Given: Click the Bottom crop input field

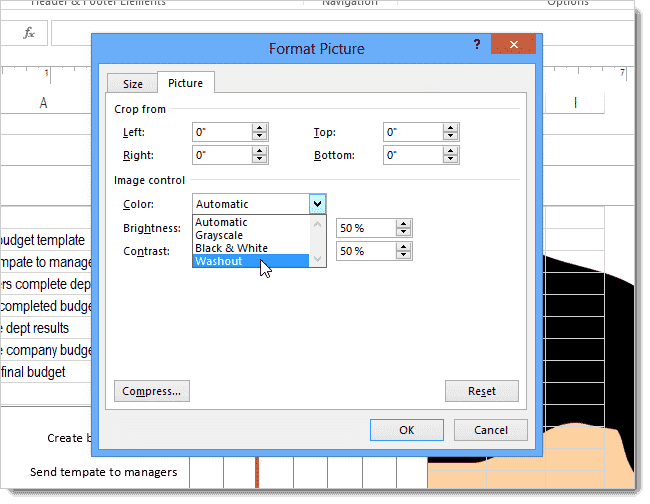Looking at the screenshot, I should pos(413,155).
